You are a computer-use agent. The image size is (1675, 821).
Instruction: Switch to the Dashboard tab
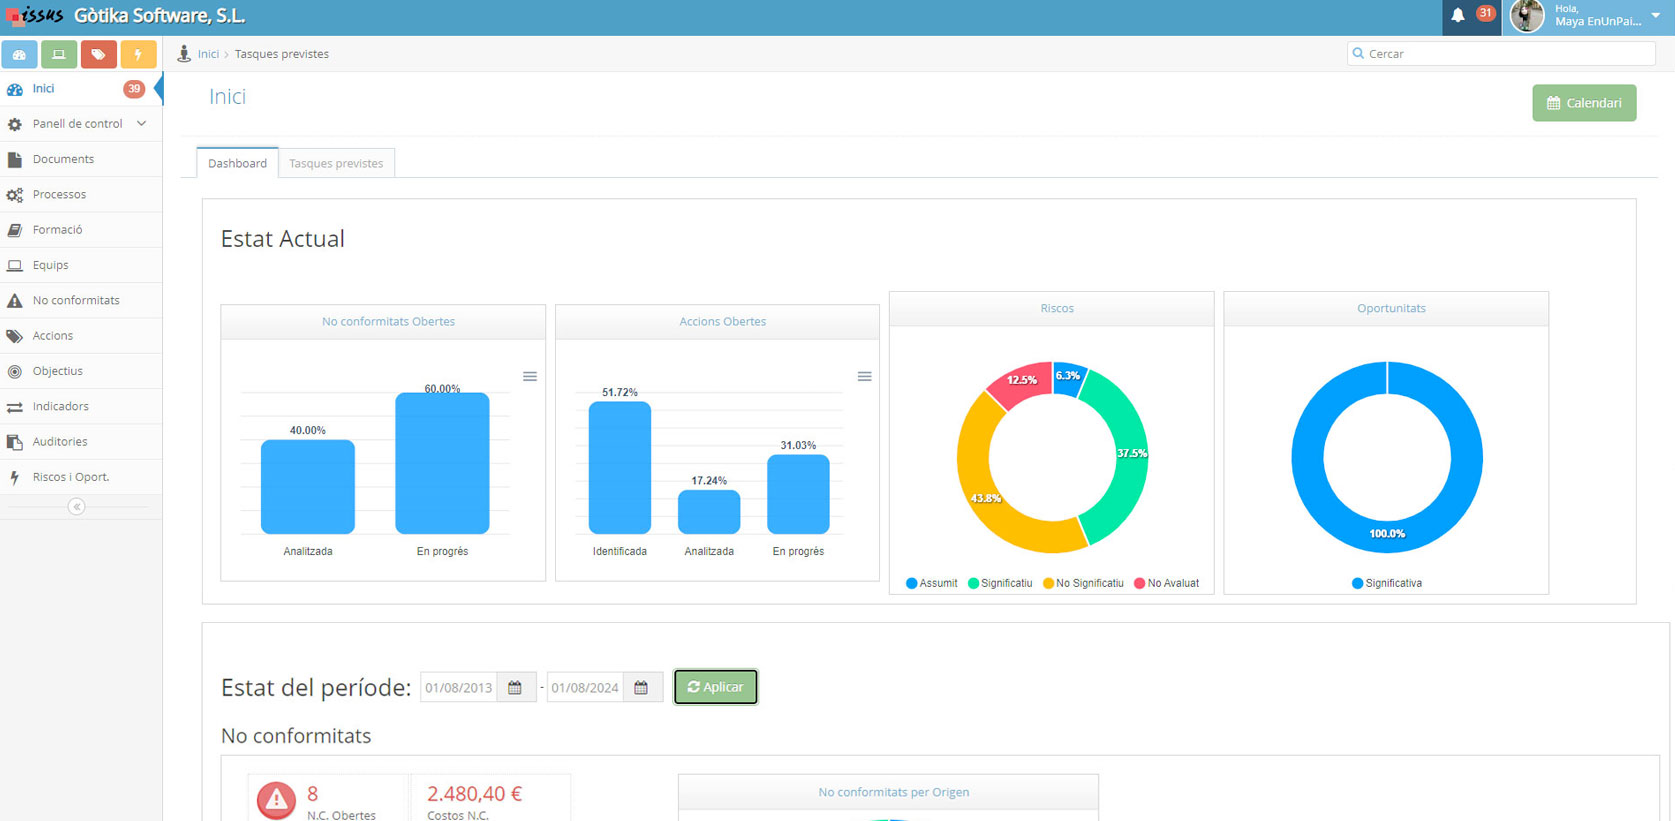coord(237,163)
